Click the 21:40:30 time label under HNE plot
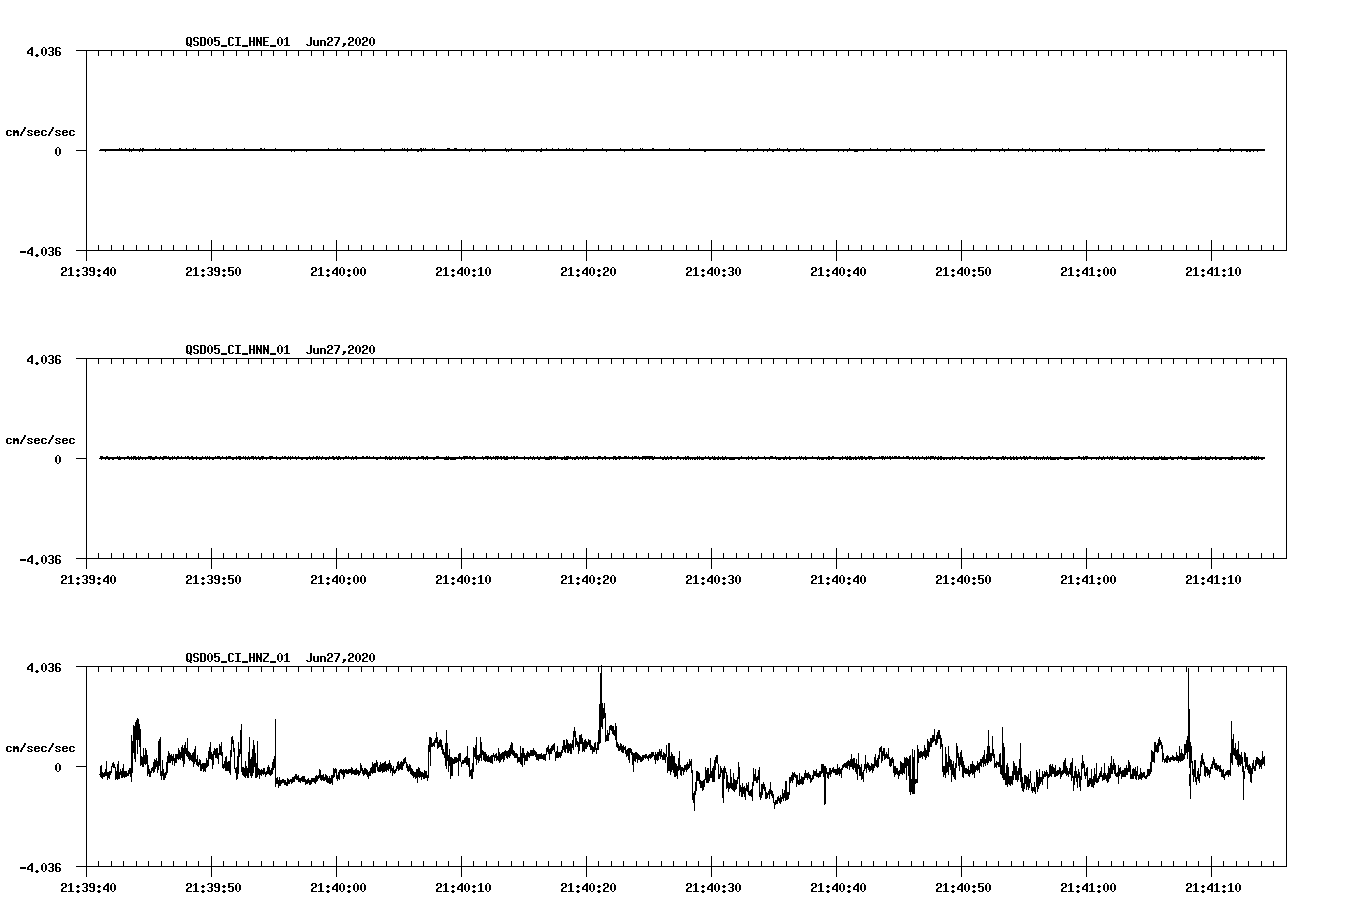This screenshot has height=924, width=1358. coord(713,272)
